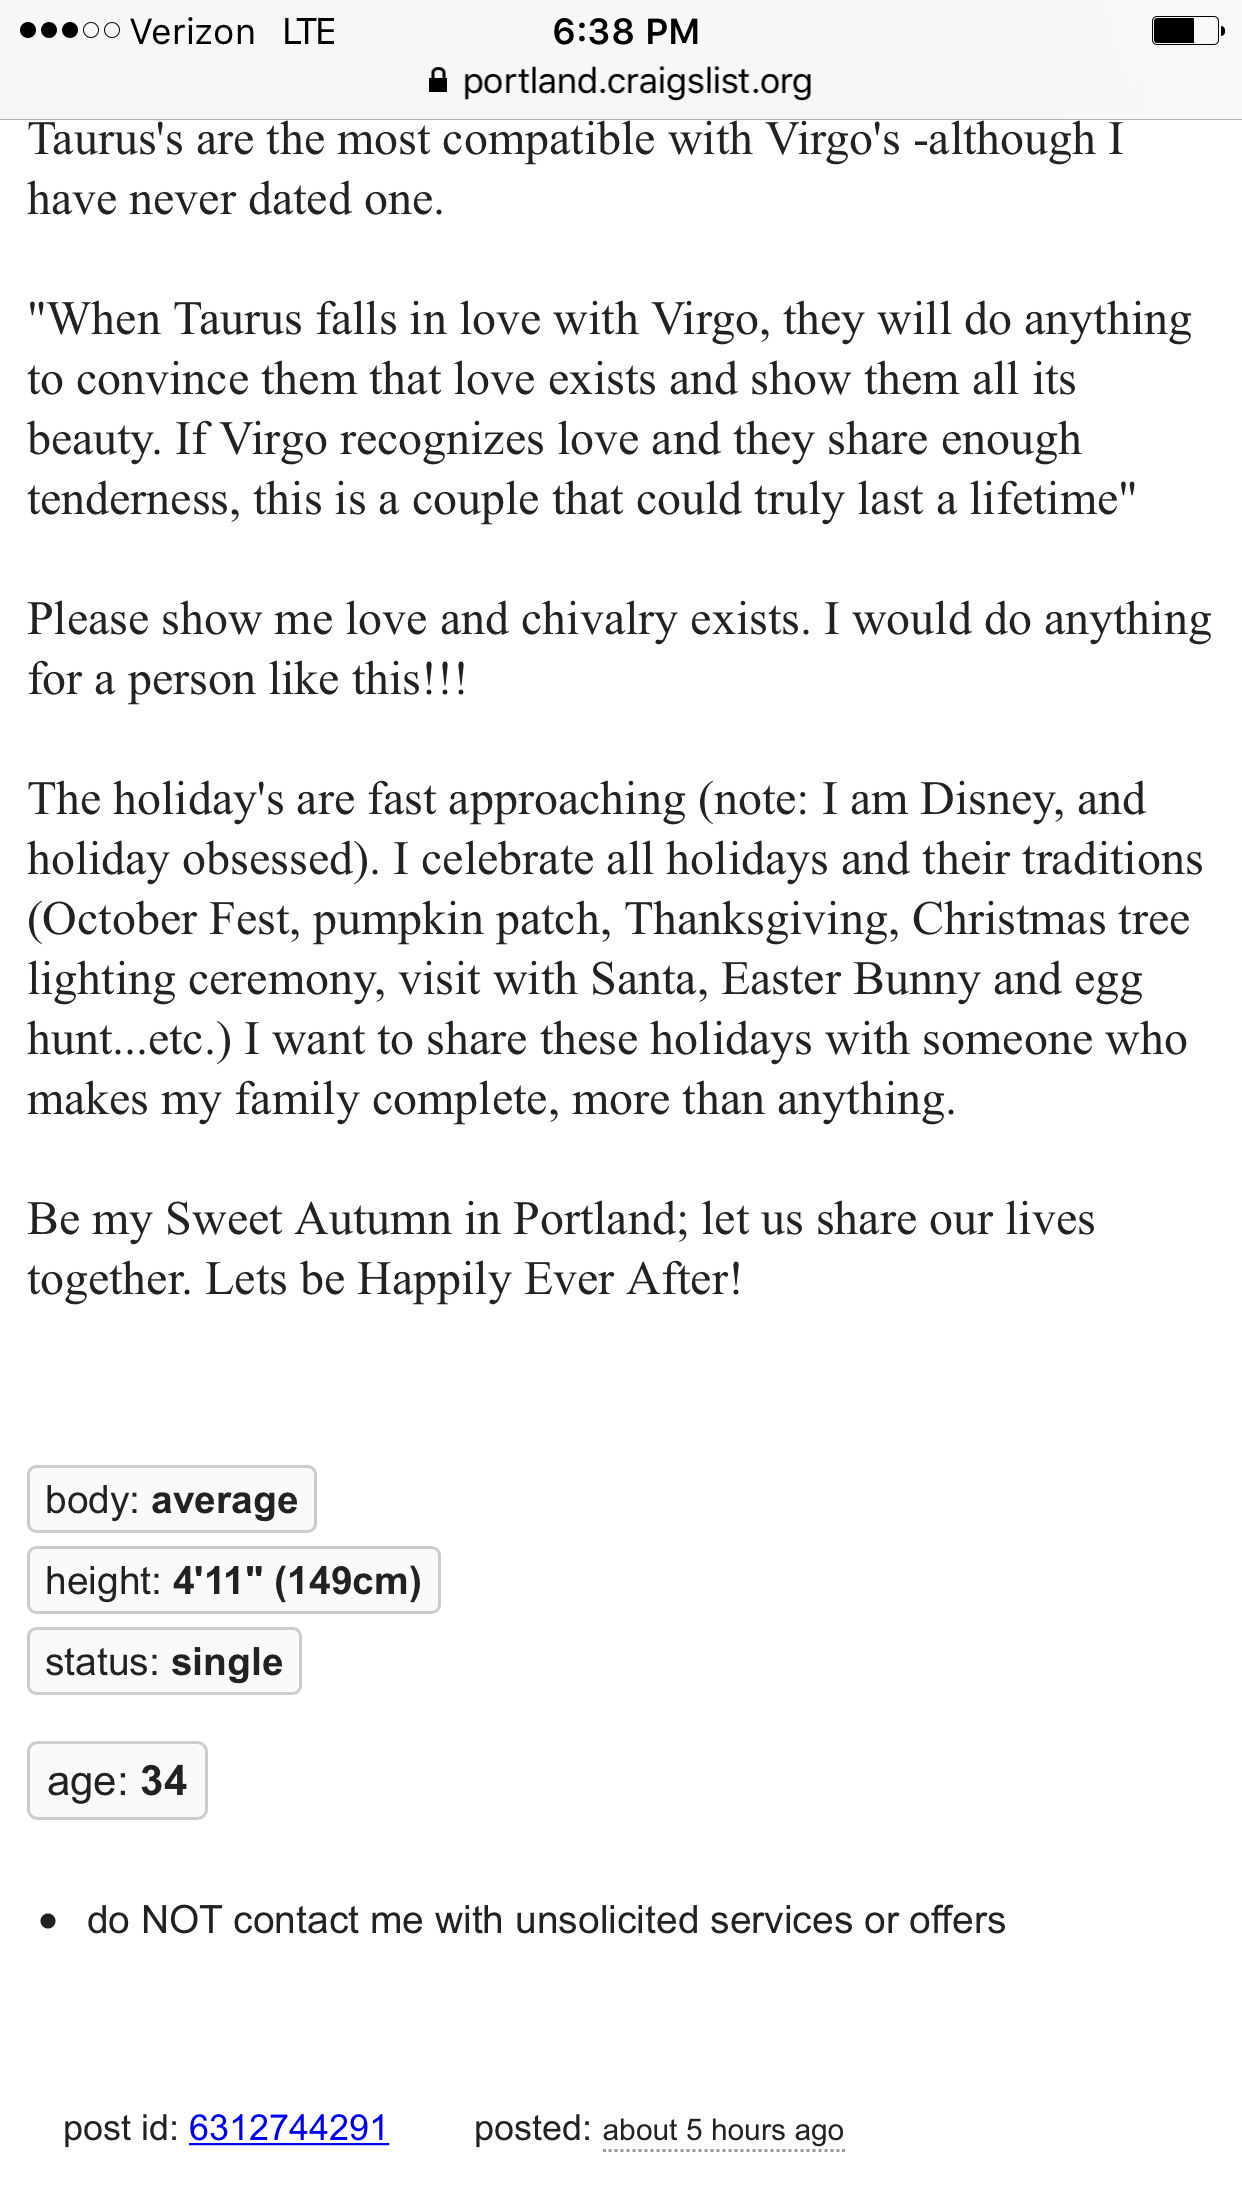Tap the height 4'11" (149cm) tag
Screen dimensions: 1242x2208
point(234,1580)
